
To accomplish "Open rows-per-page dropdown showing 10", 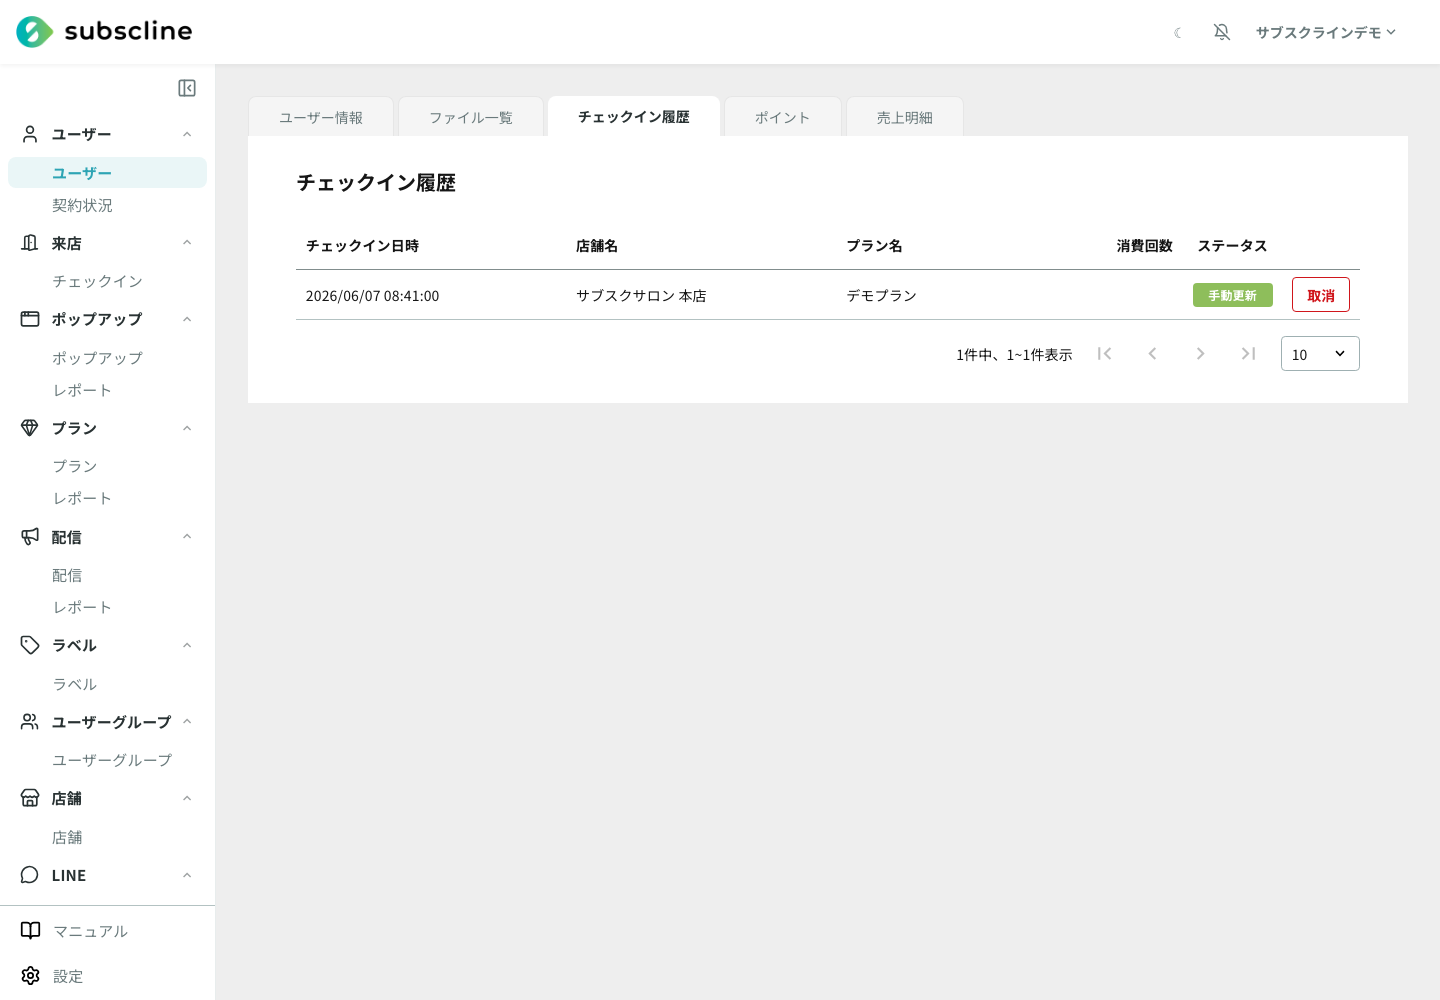I will [1320, 354].
